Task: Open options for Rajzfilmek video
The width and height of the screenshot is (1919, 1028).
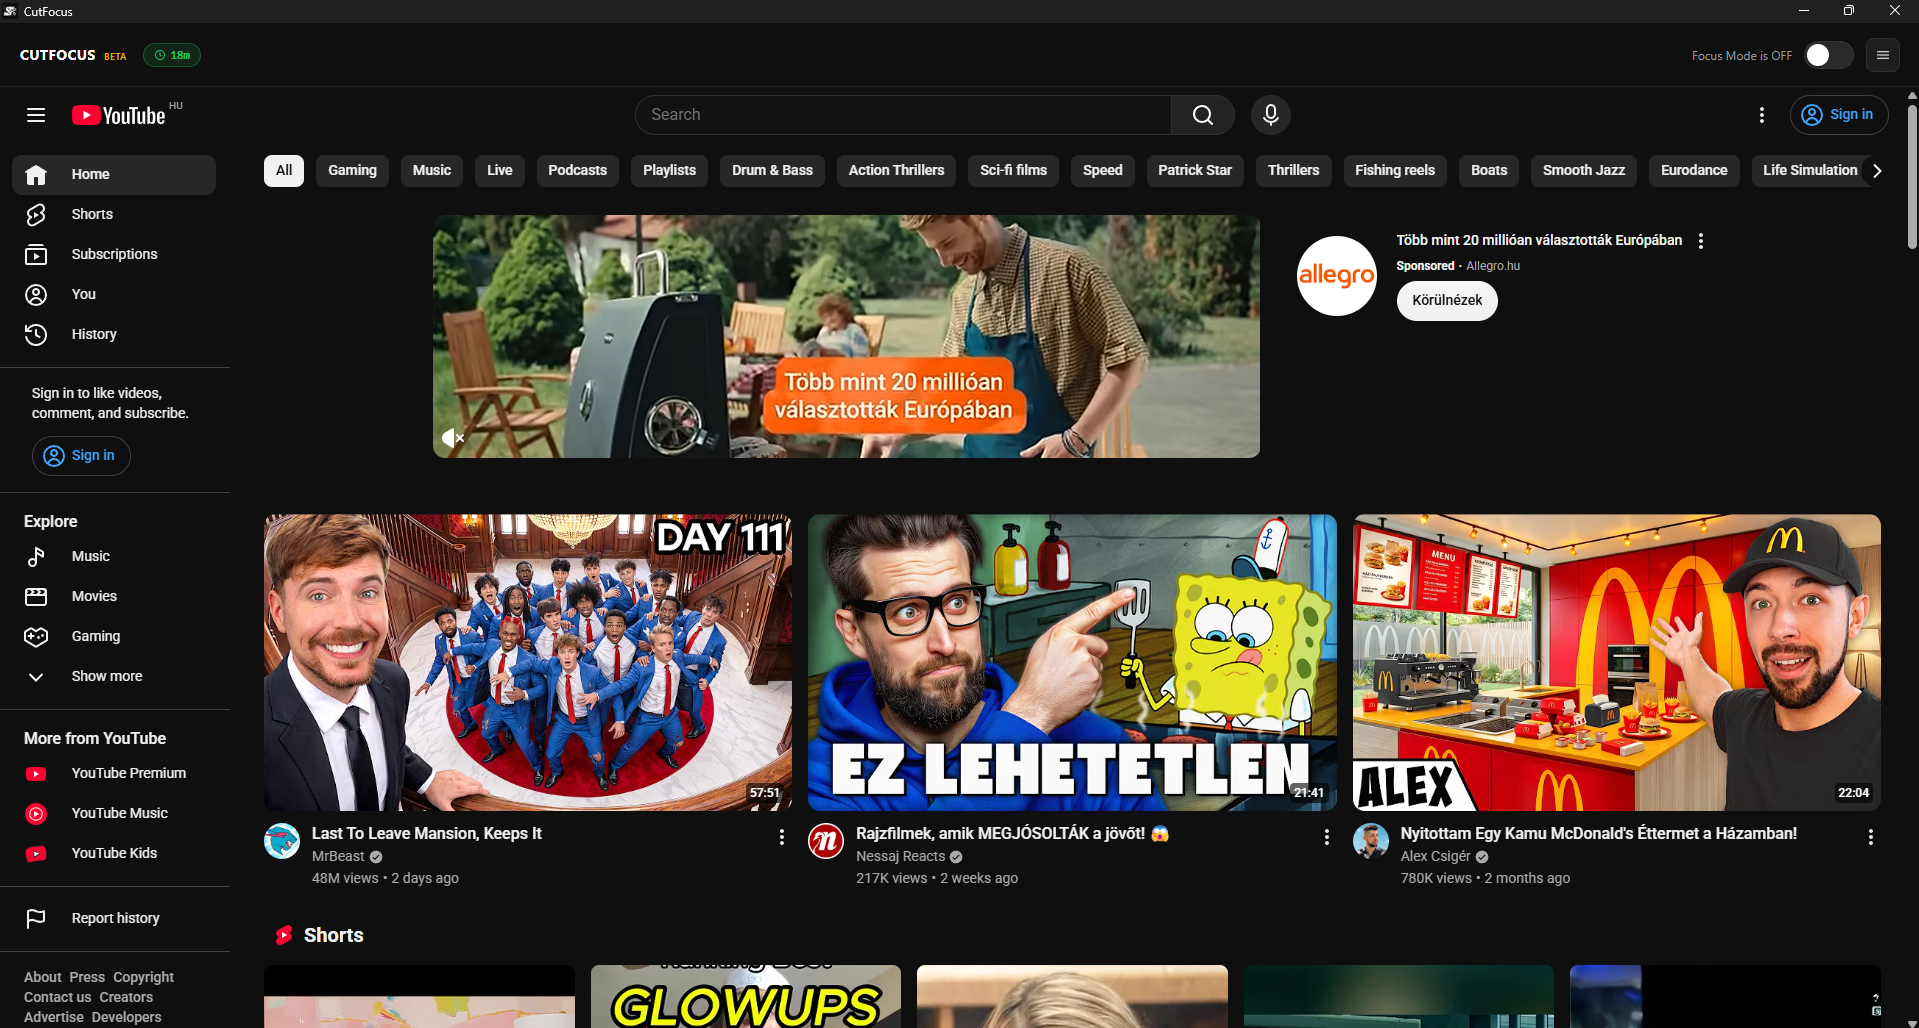Action: point(1327,837)
